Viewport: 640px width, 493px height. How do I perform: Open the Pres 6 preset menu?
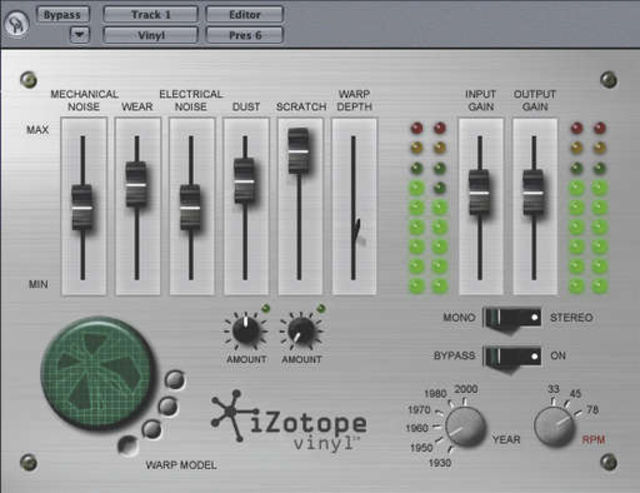[244, 35]
